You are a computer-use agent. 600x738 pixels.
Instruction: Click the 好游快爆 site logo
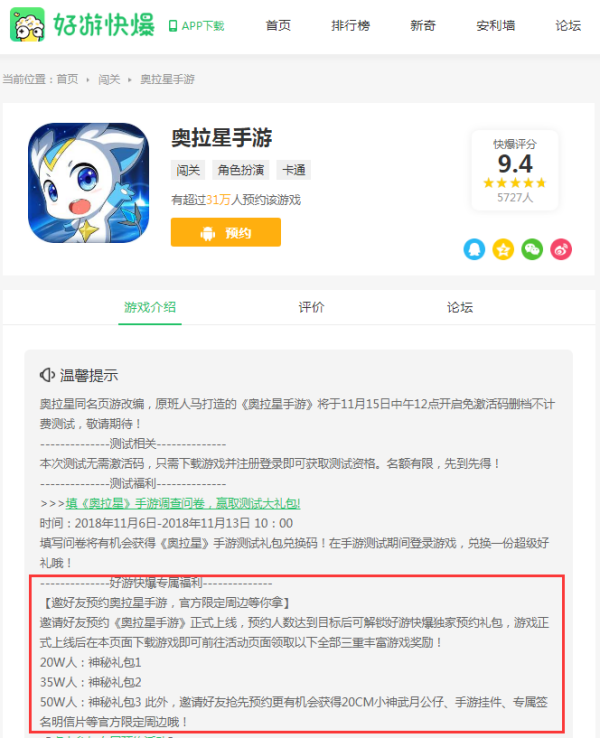pos(82,25)
